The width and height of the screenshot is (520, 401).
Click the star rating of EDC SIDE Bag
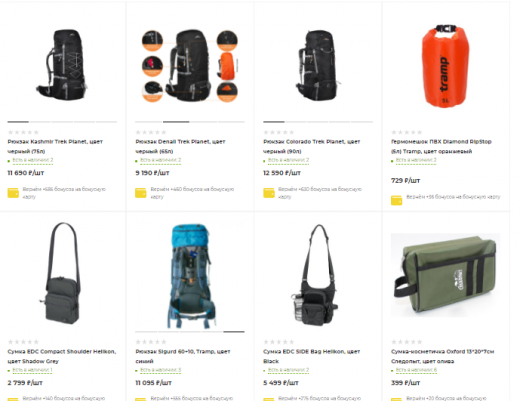coord(279,342)
